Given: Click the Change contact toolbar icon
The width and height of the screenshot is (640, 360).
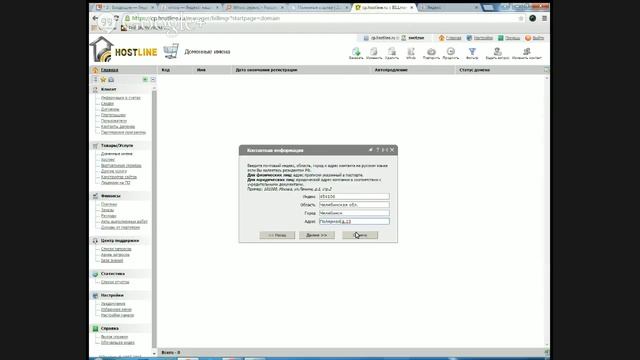Looking at the screenshot, I should (527, 53).
